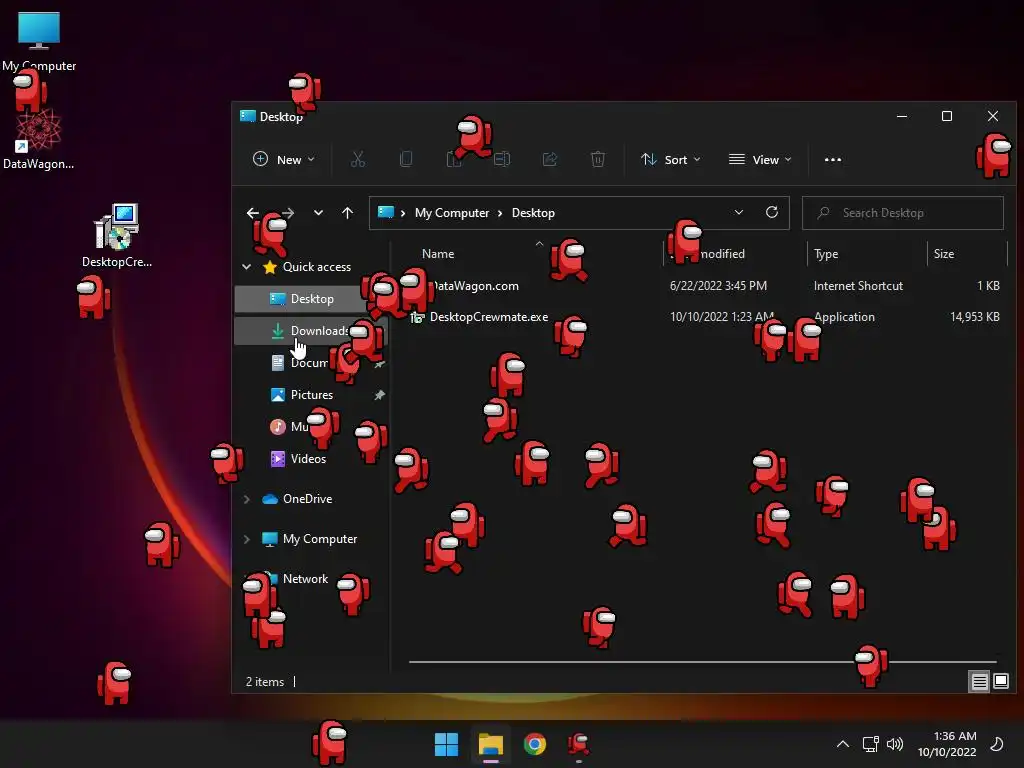This screenshot has height=768, width=1024.
Task: Click the Delete trash icon
Action: coord(598,159)
